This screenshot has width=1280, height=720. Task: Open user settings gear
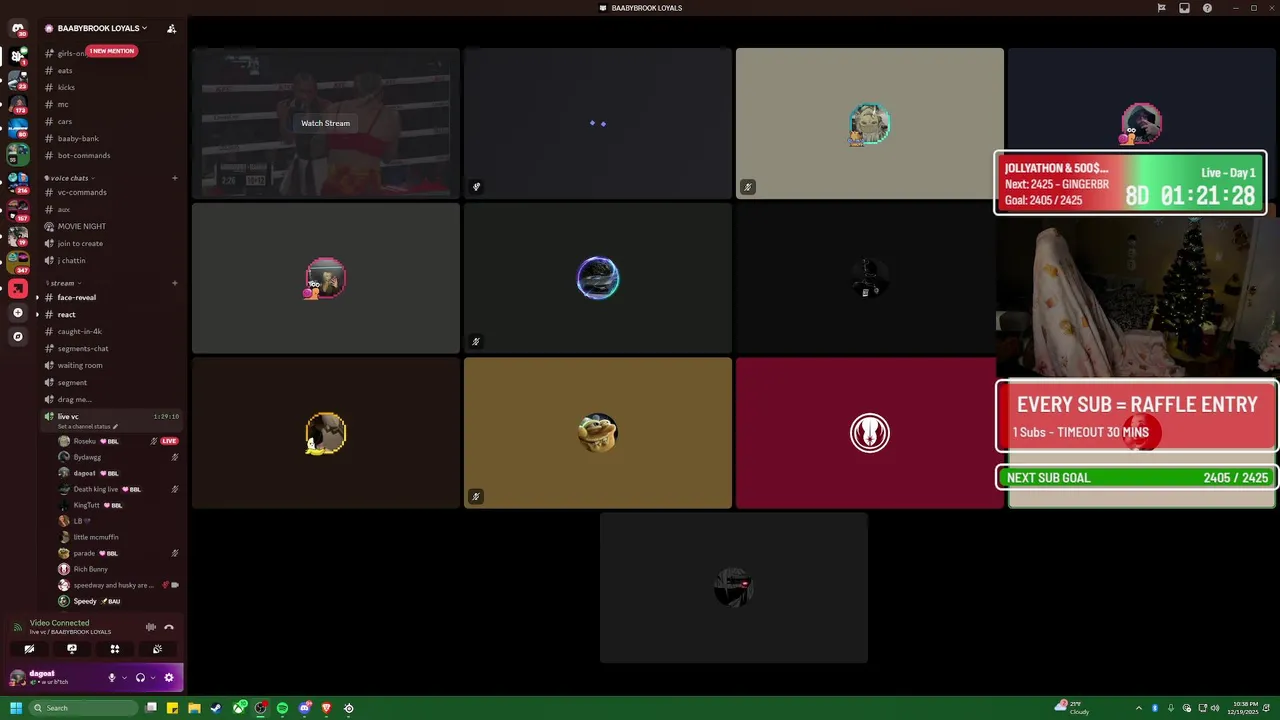(x=169, y=677)
